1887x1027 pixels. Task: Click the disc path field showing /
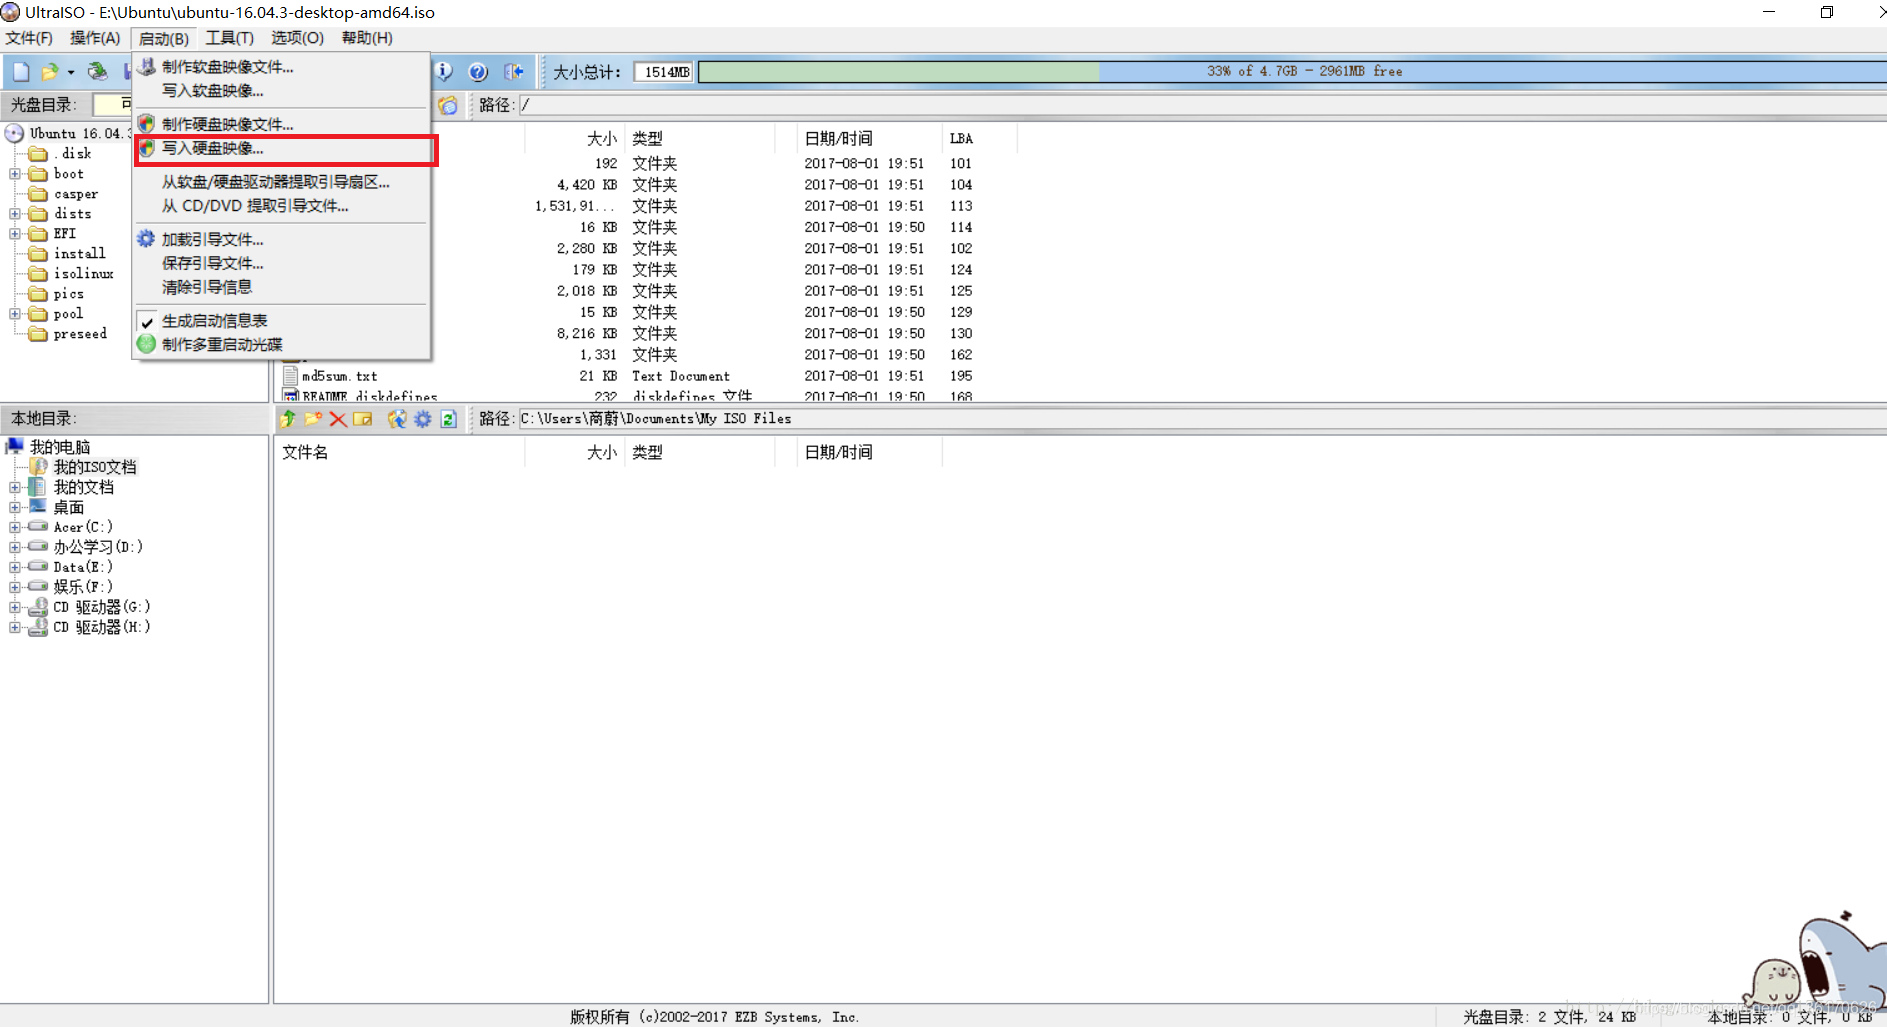[1202, 105]
